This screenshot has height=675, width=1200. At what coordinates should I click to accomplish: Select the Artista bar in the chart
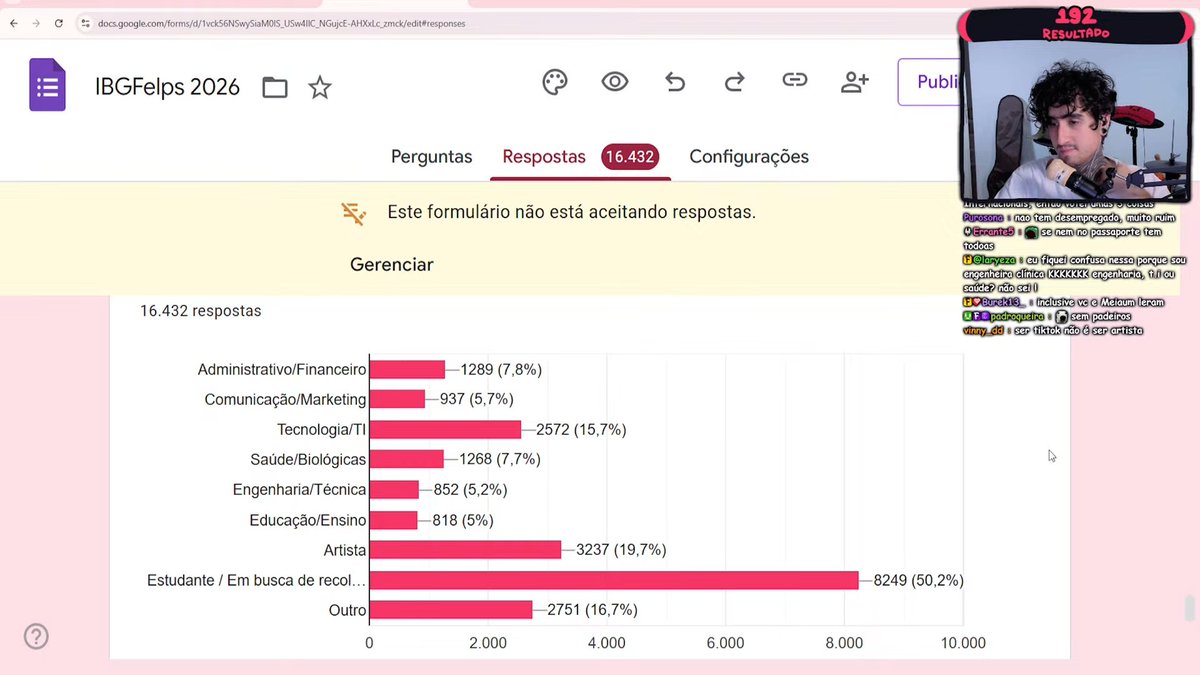tap(465, 550)
